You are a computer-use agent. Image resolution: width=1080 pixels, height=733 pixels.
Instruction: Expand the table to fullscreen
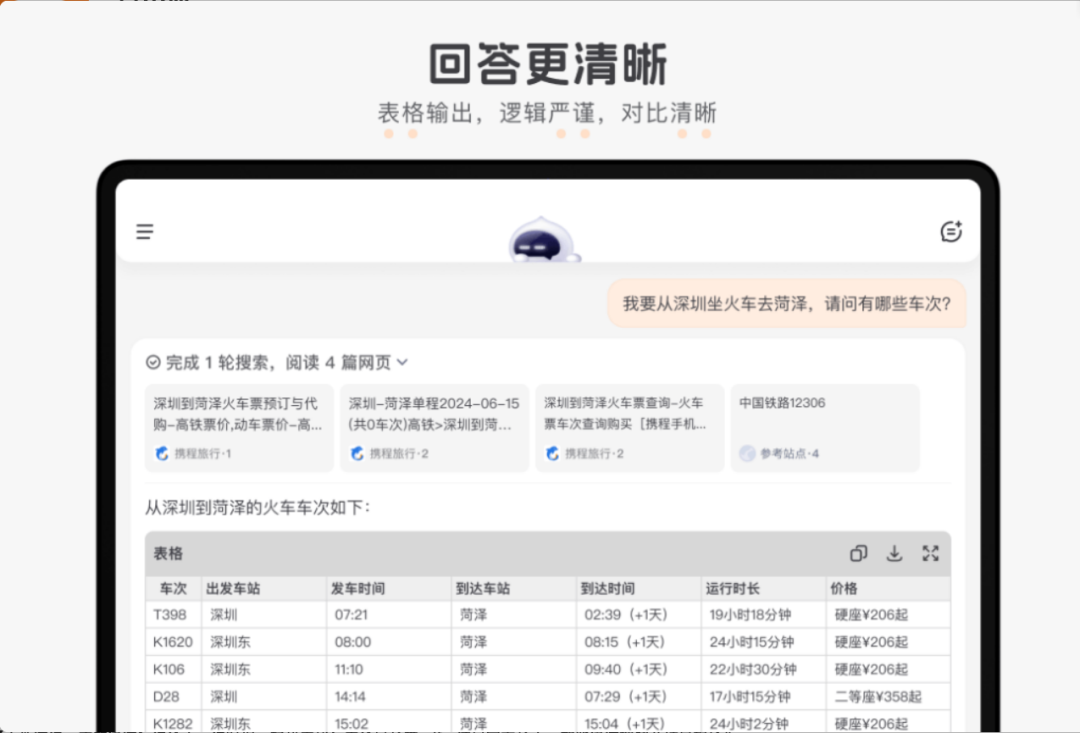point(931,553)
